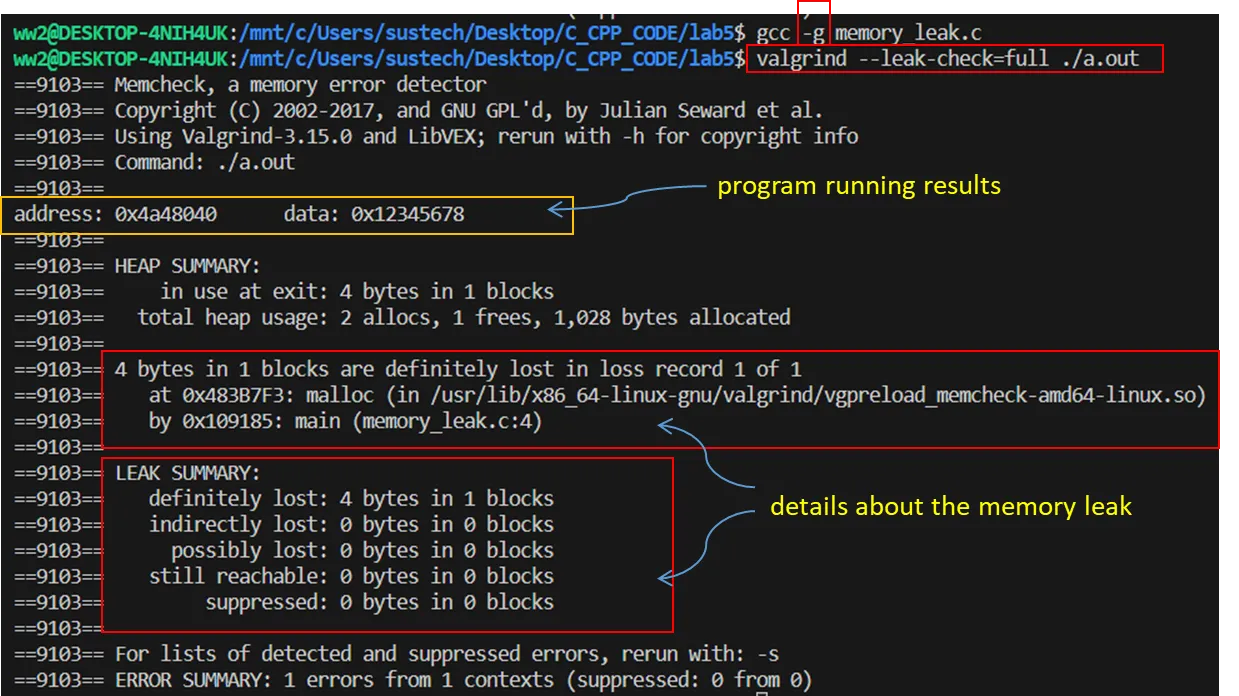This screenshot has height=696, width=1239.
Task: Click the valgrind --leak-check=full command text
Action: [x=947, y=58]
